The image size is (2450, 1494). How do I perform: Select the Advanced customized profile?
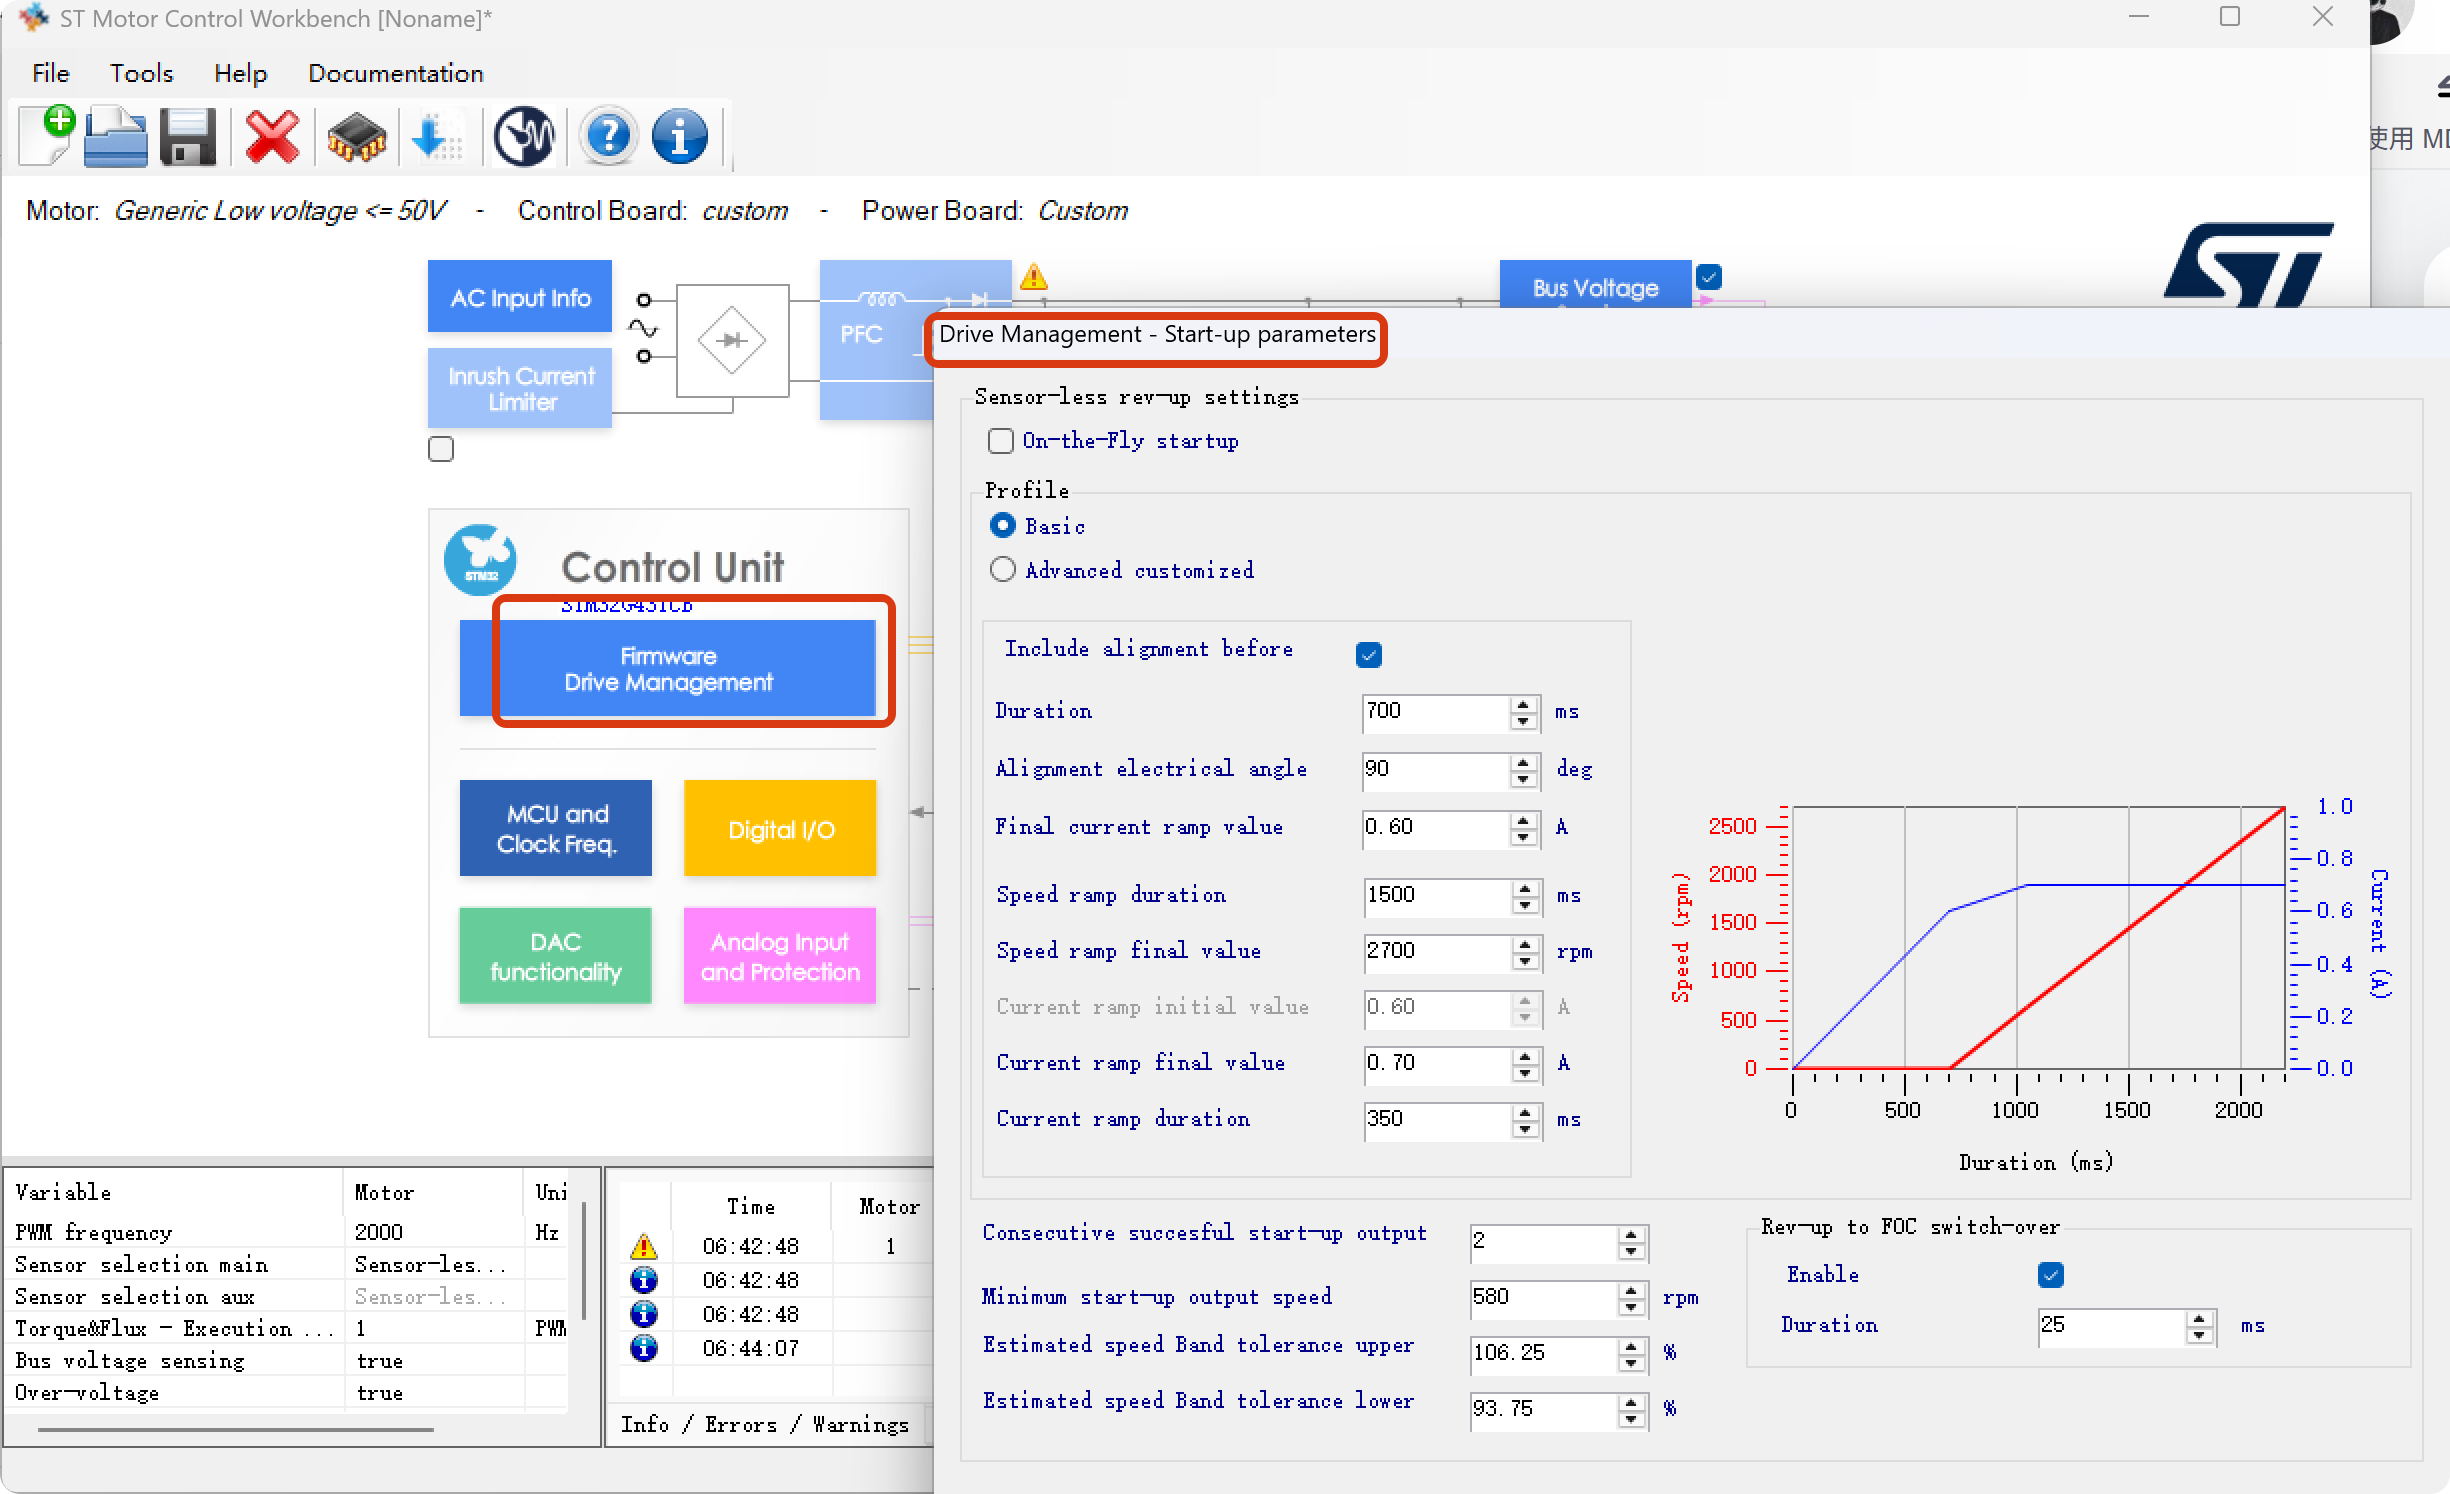pyautogui.click(x=1003, y=570)
